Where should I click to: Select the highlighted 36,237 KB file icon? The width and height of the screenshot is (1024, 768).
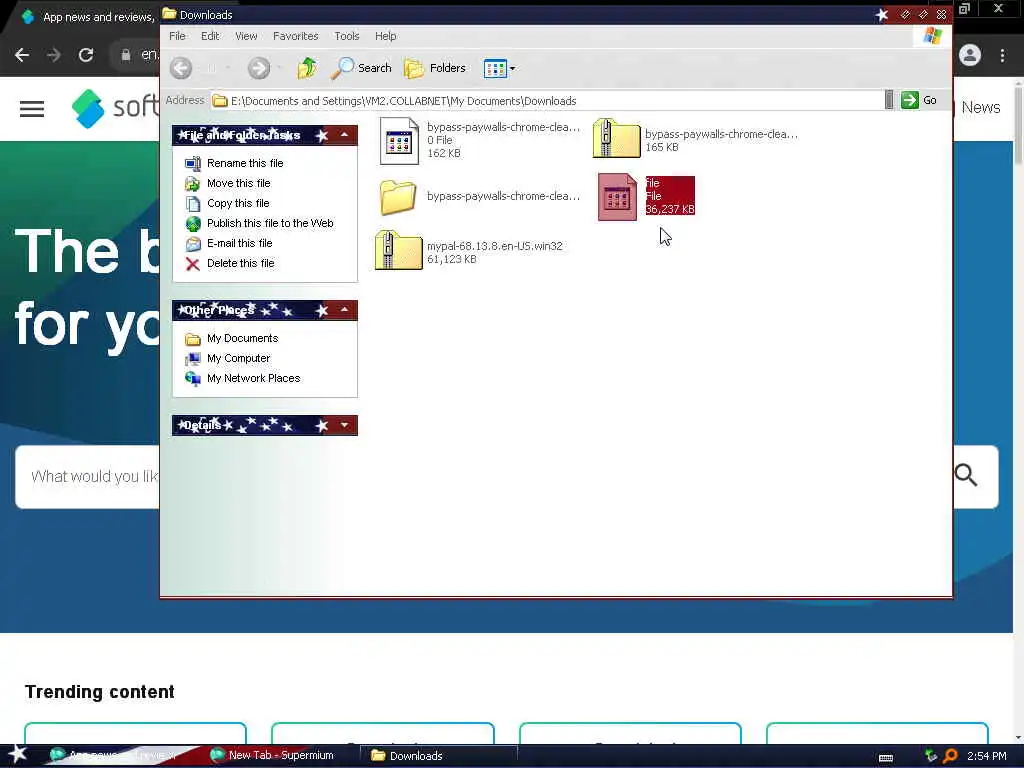click(617, 197)
